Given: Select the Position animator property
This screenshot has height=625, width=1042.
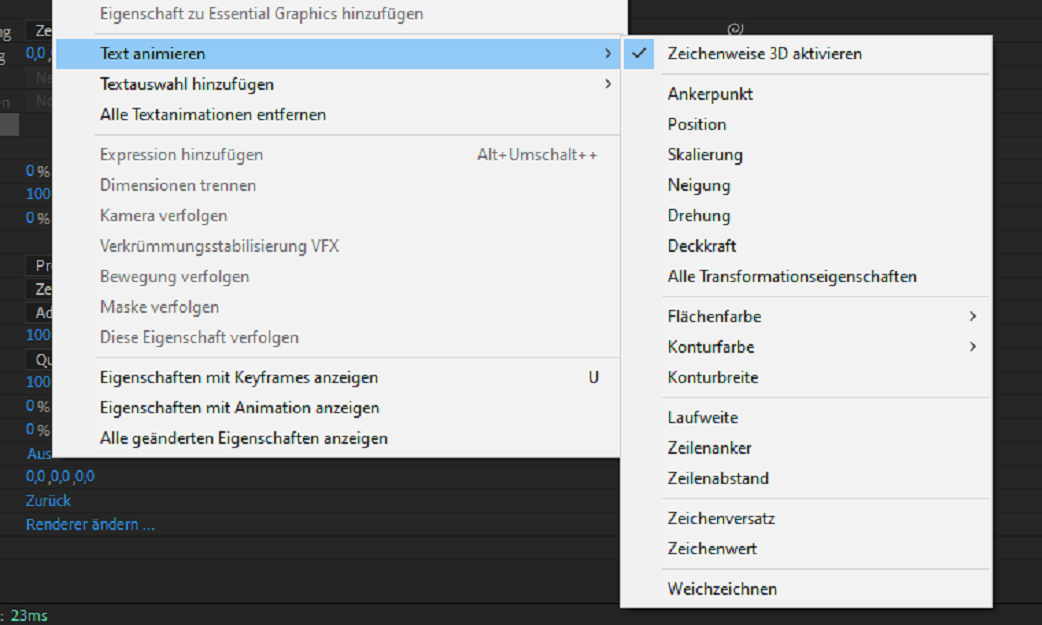Looking at the screenshot, I should point(697,125).
